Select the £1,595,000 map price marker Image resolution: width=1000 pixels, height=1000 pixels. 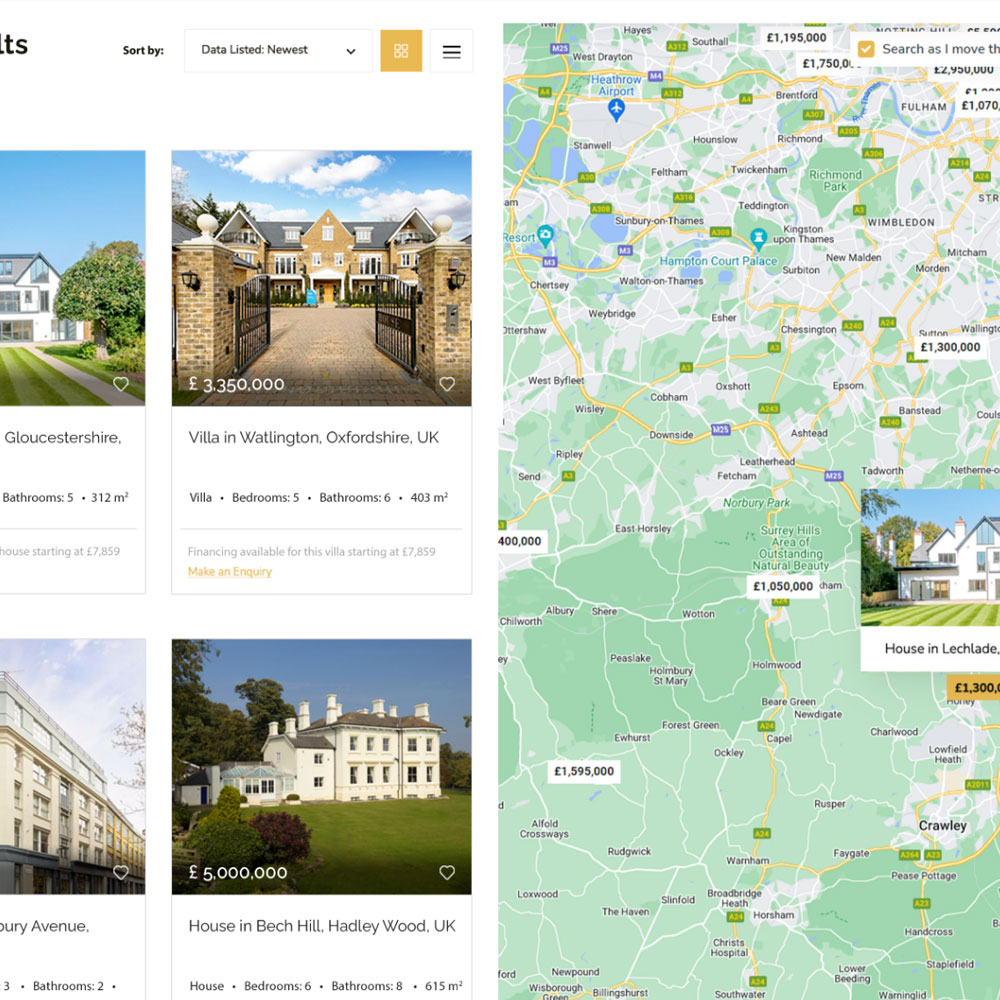coord(584,771)
